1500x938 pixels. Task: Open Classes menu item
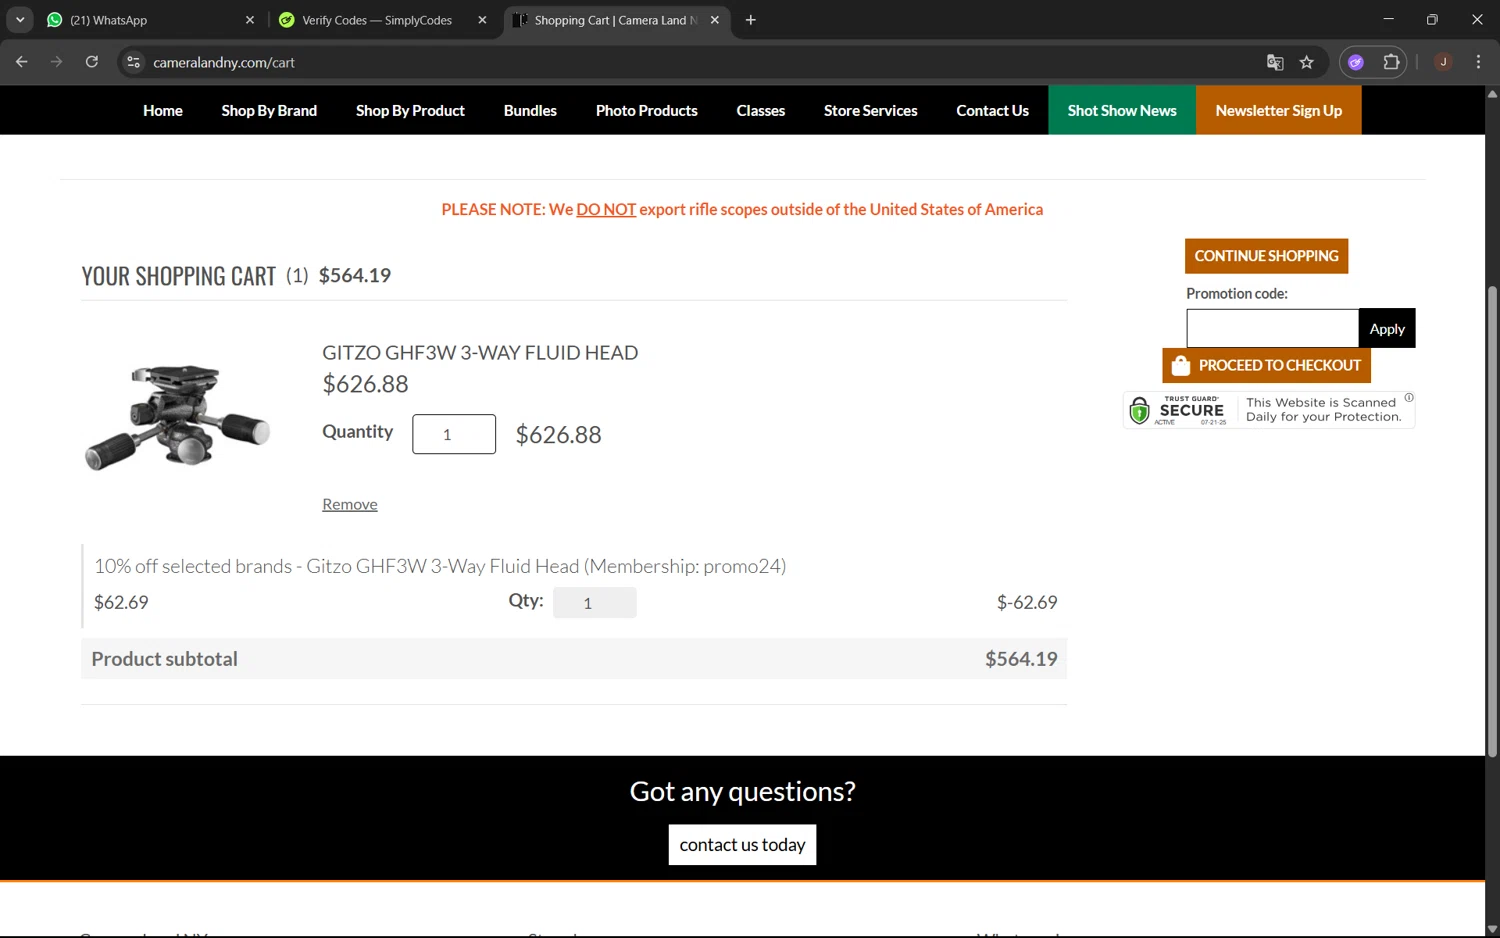point(761,110)
